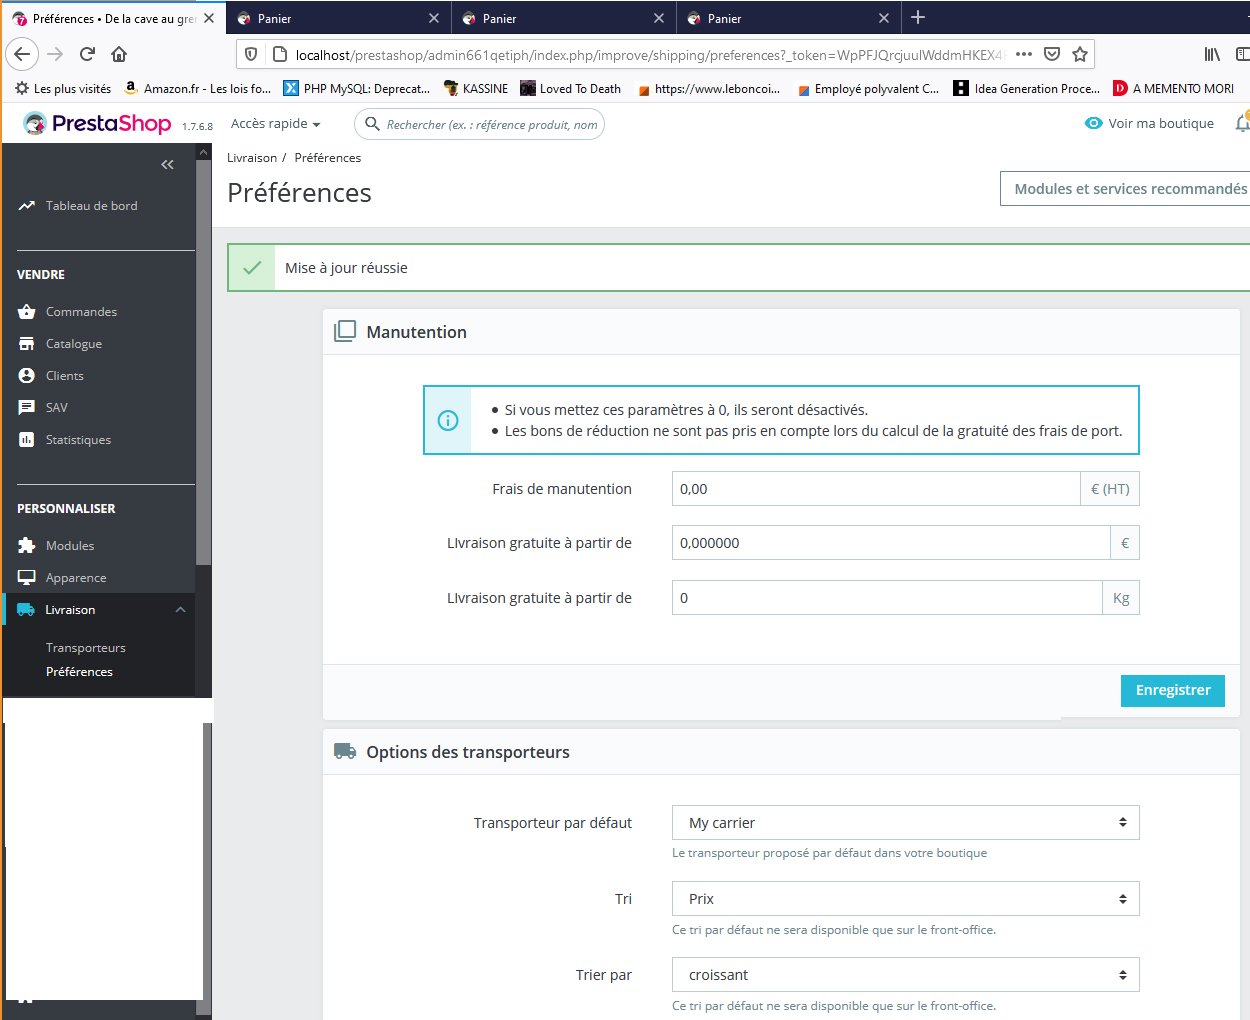Screen dimensions: 1250x1020
Task: Switch to the third Panier browser tab
Action: (x=788, y=18)
